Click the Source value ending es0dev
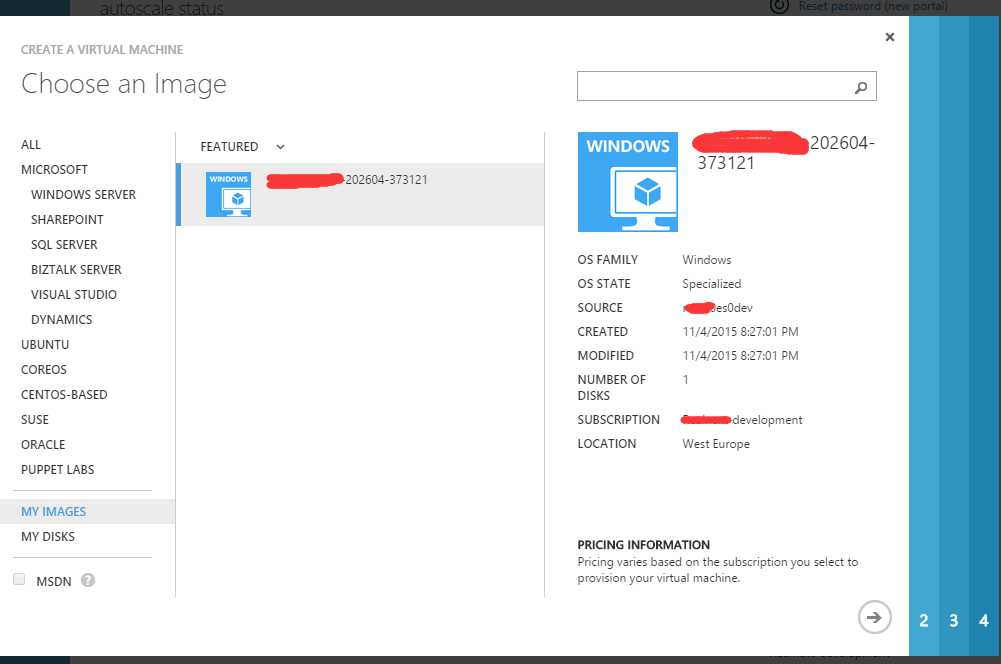 point(718,308)
